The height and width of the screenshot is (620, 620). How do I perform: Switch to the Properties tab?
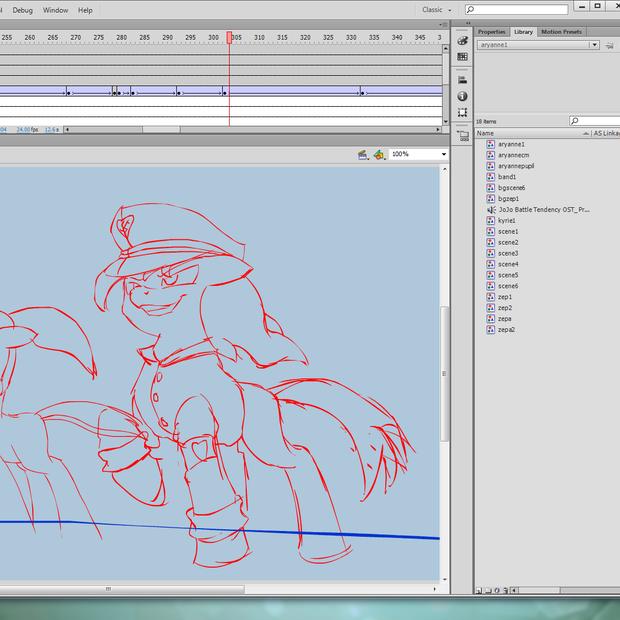click(x=491, y=32)
